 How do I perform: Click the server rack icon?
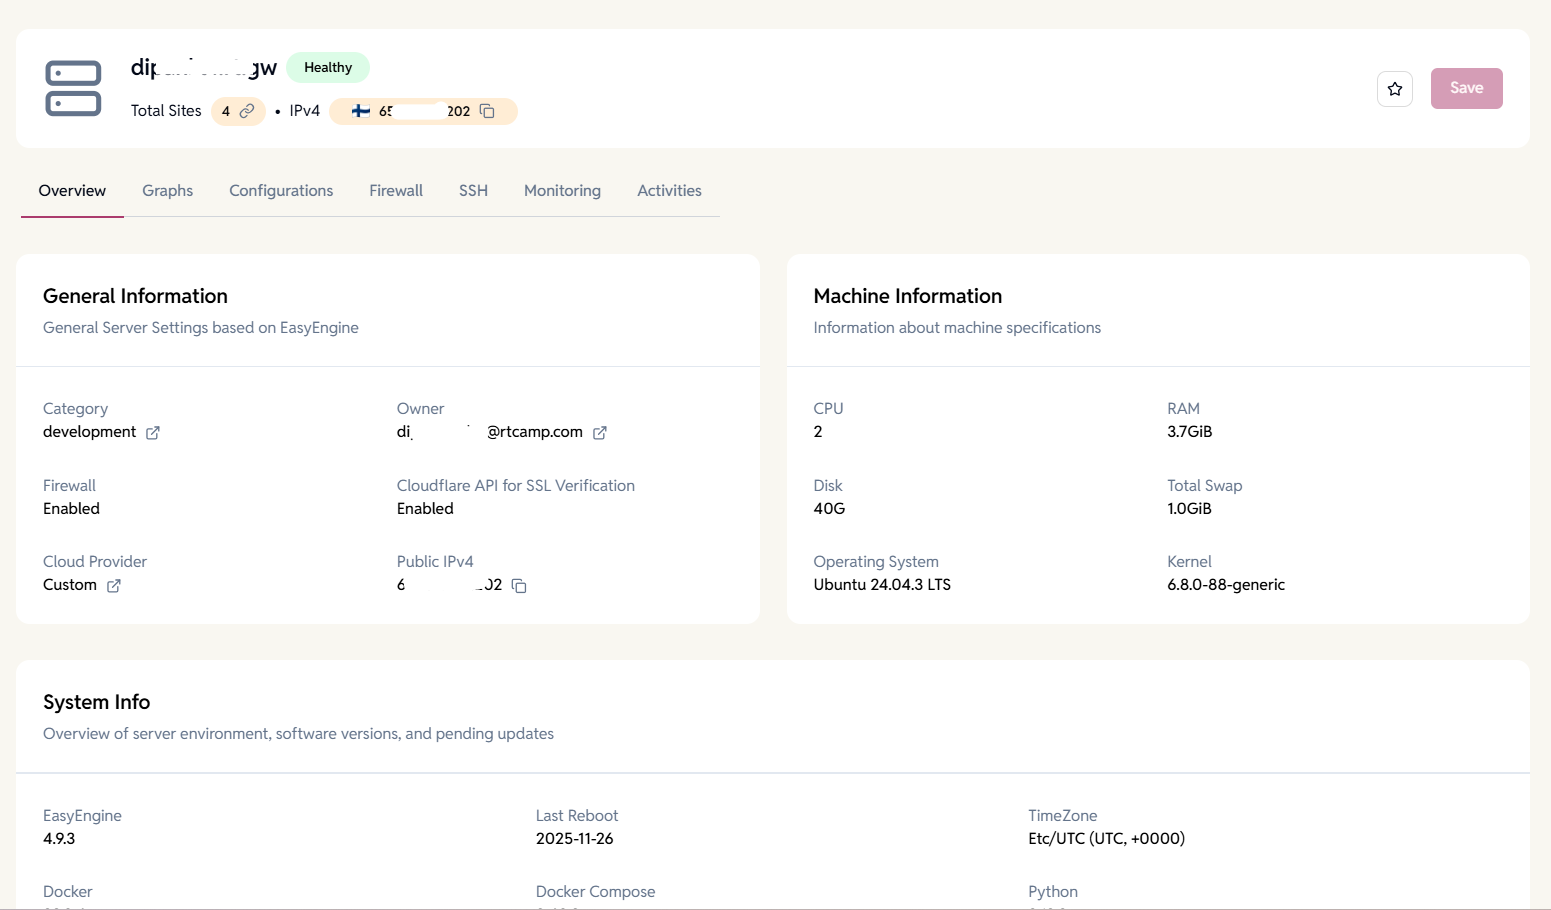73,88
